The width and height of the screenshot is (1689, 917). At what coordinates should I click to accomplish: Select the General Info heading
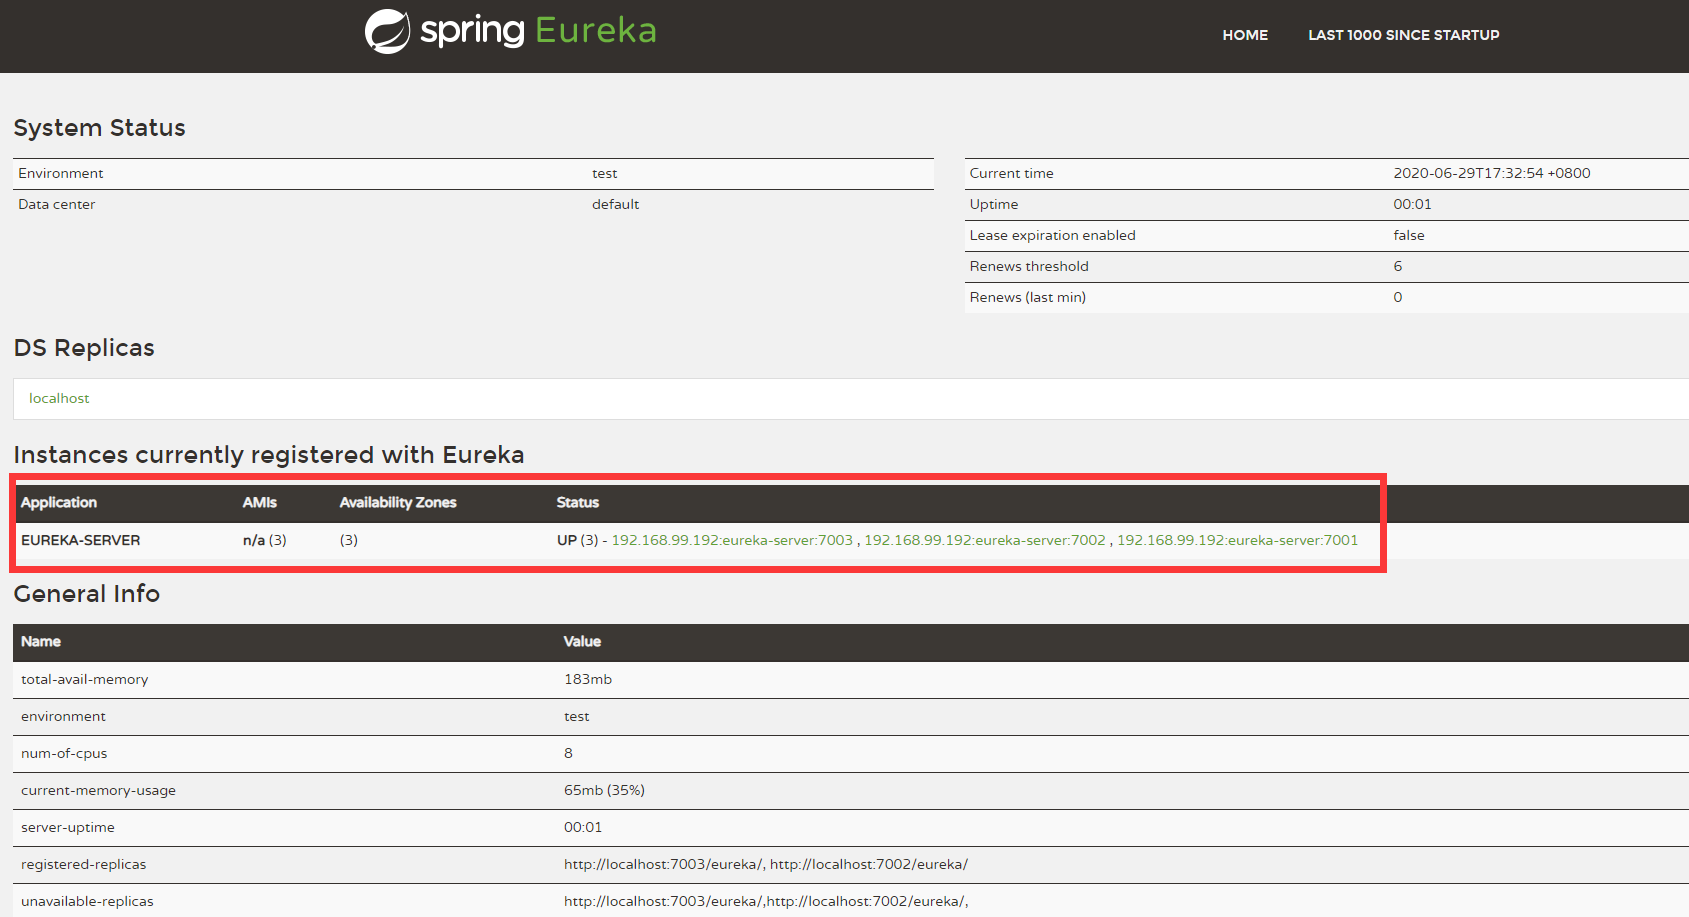(87, 594)
